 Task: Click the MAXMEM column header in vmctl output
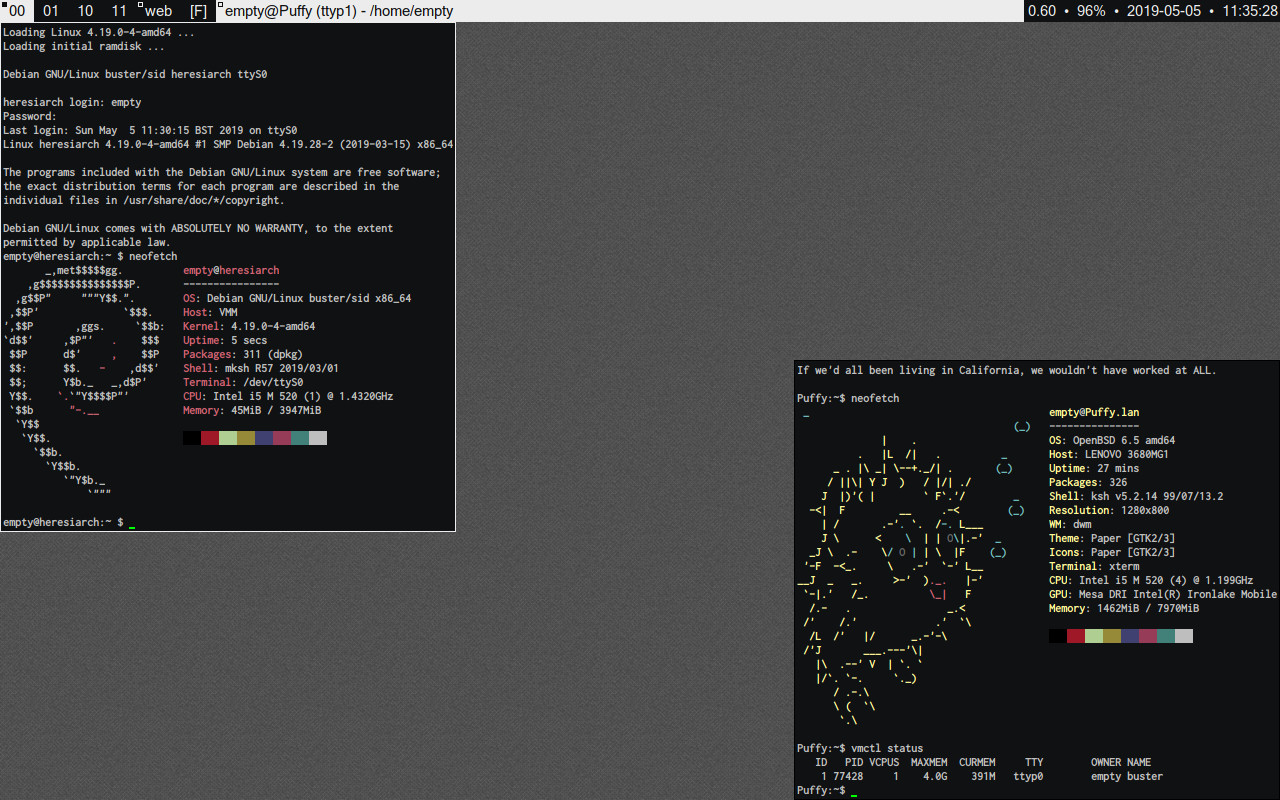coord(929,762)
